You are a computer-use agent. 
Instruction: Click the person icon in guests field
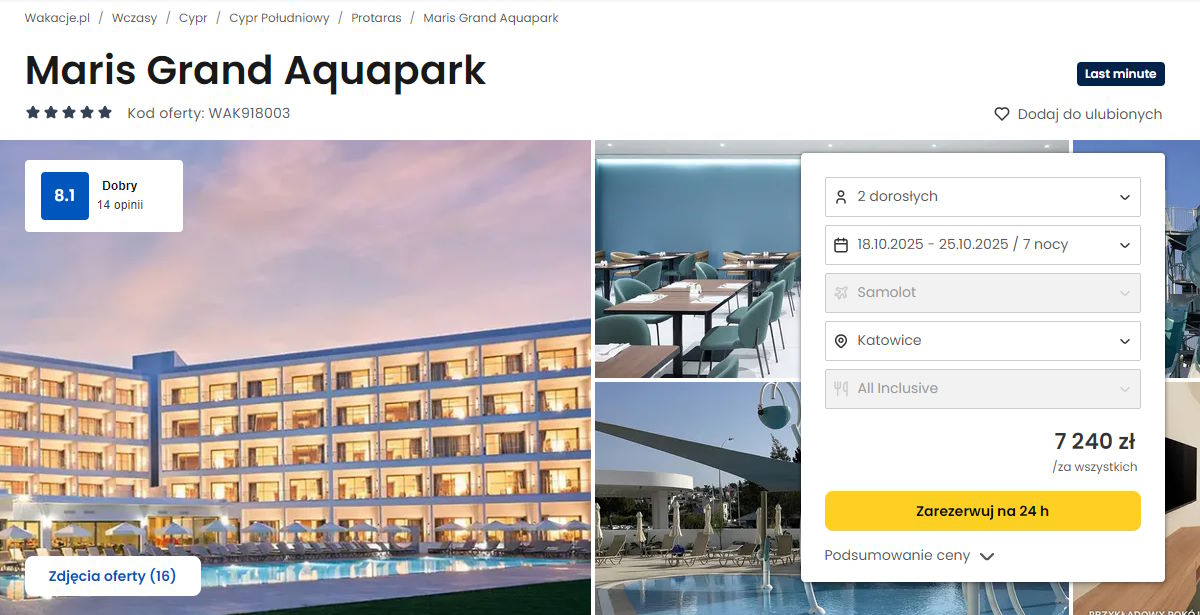coord(841,197)
